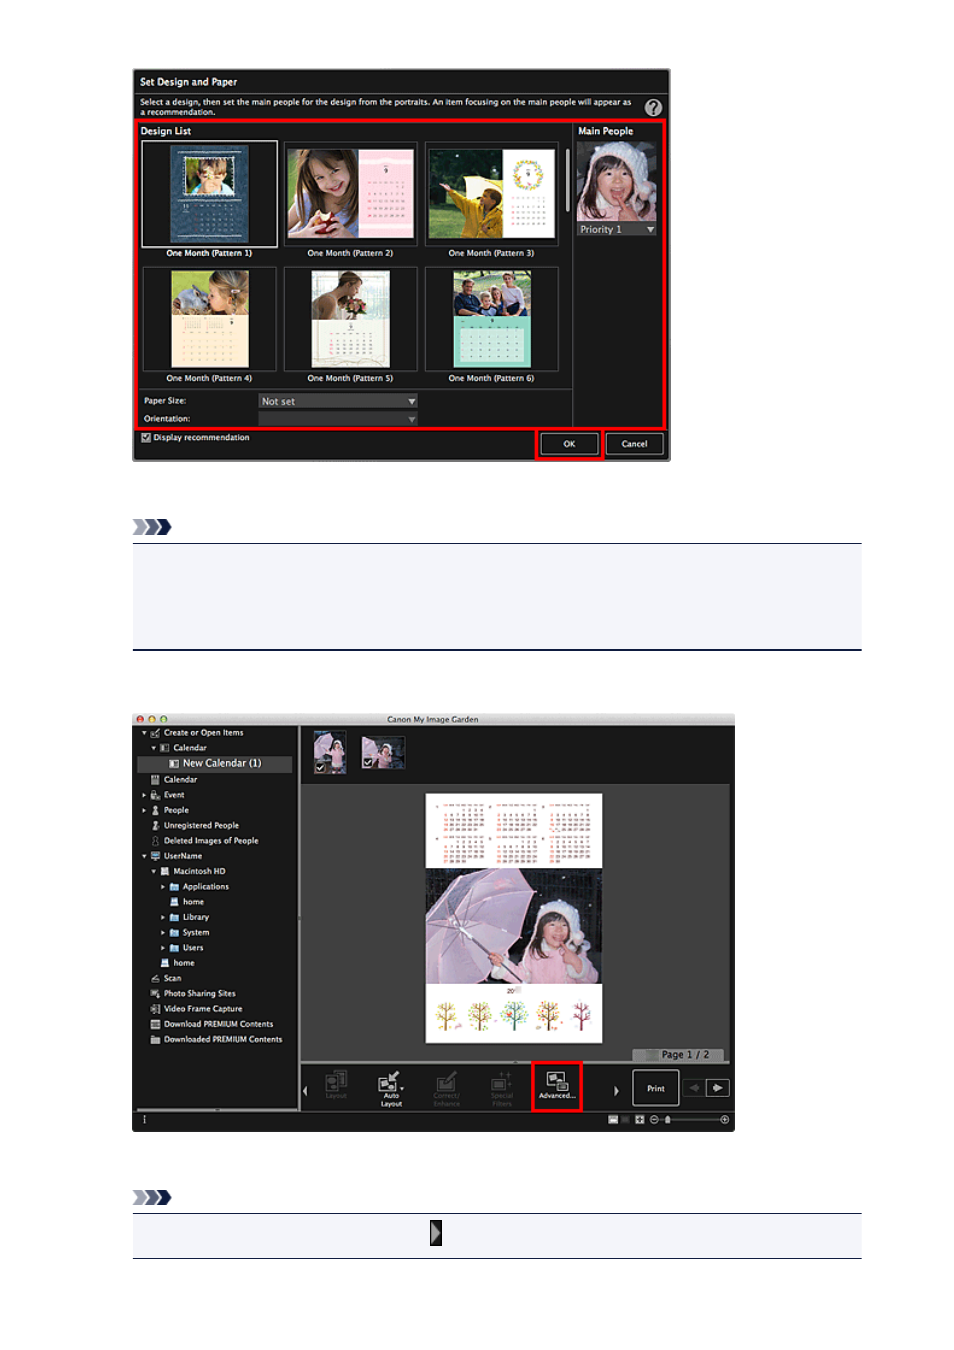Expand the People tree node

[144, 810]
